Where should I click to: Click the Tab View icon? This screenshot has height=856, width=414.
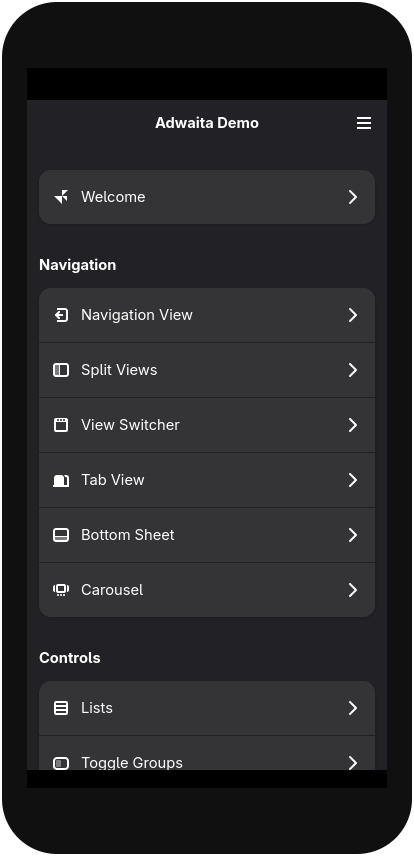point(61,480)
